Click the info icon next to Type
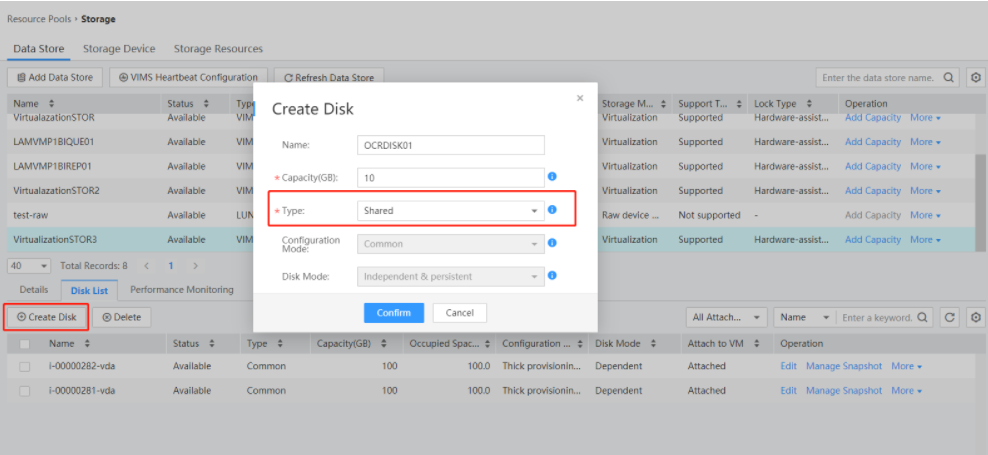This screenshot has height=455, width=988. [552, 211]
